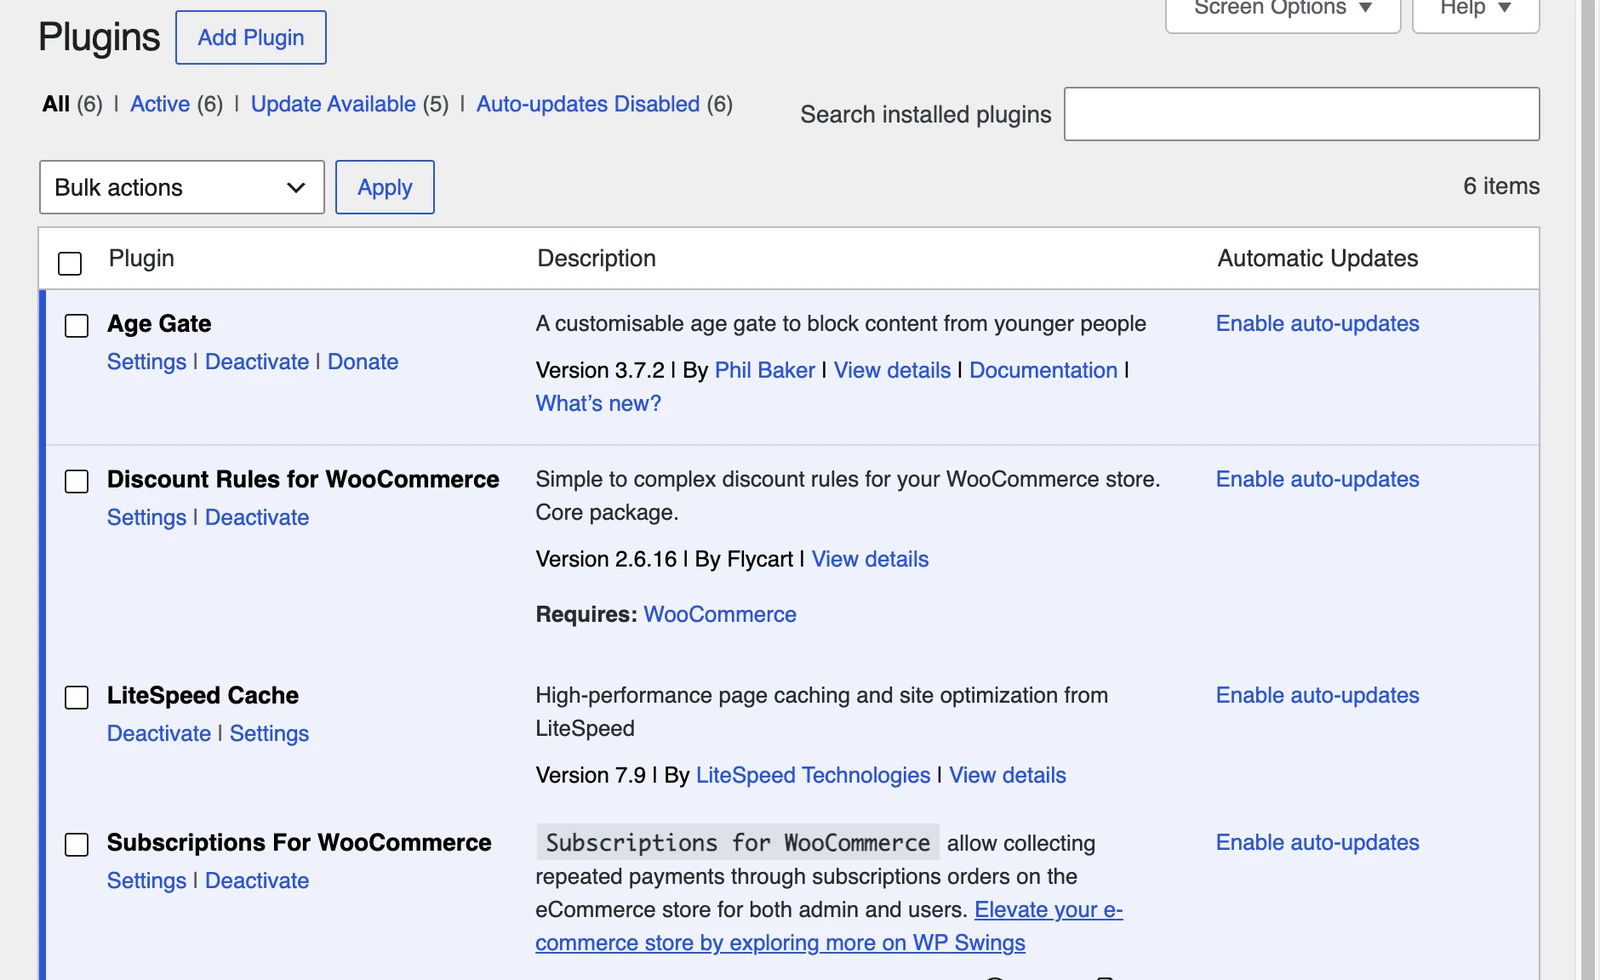This screenshot has width=1600, height=980.
Task: Click the LiteSpeed Cache plugin name
Action: click(x=203, y=695)
